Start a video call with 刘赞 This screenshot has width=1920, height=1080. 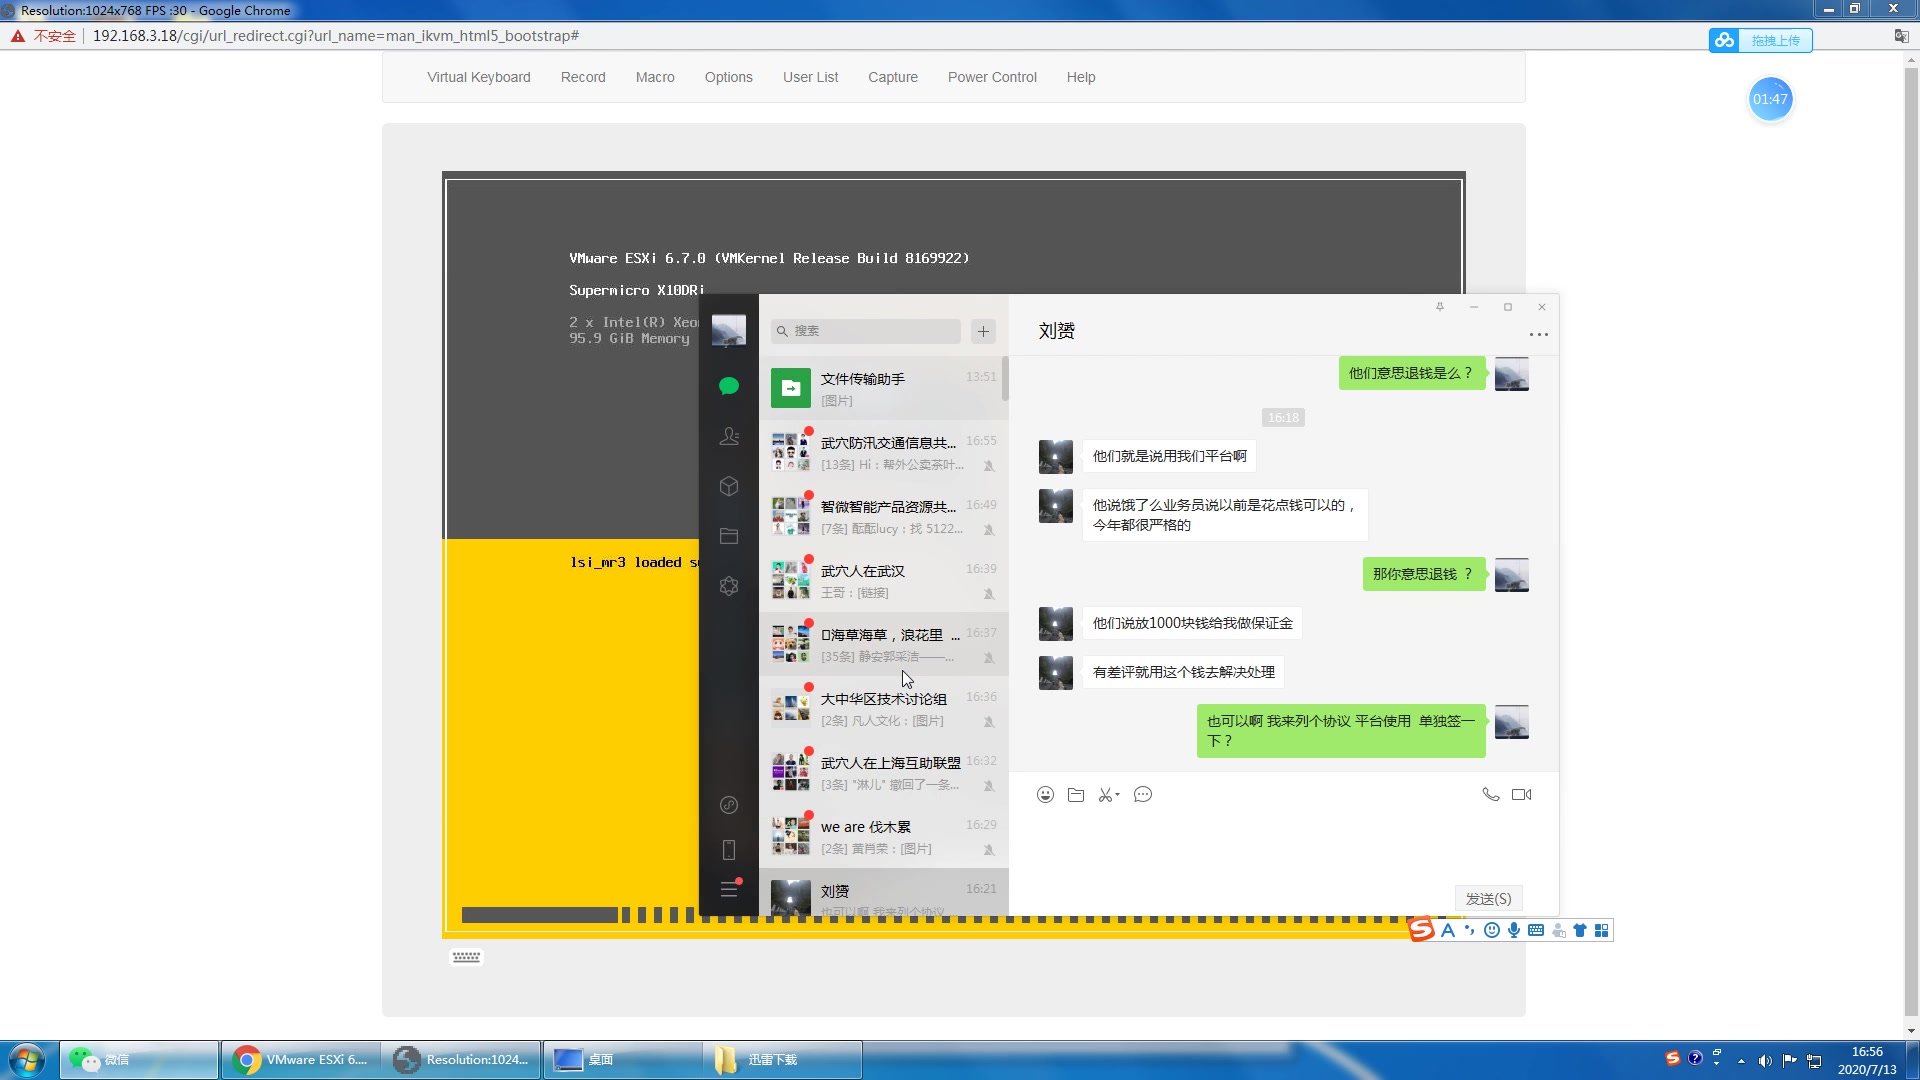1522,794
